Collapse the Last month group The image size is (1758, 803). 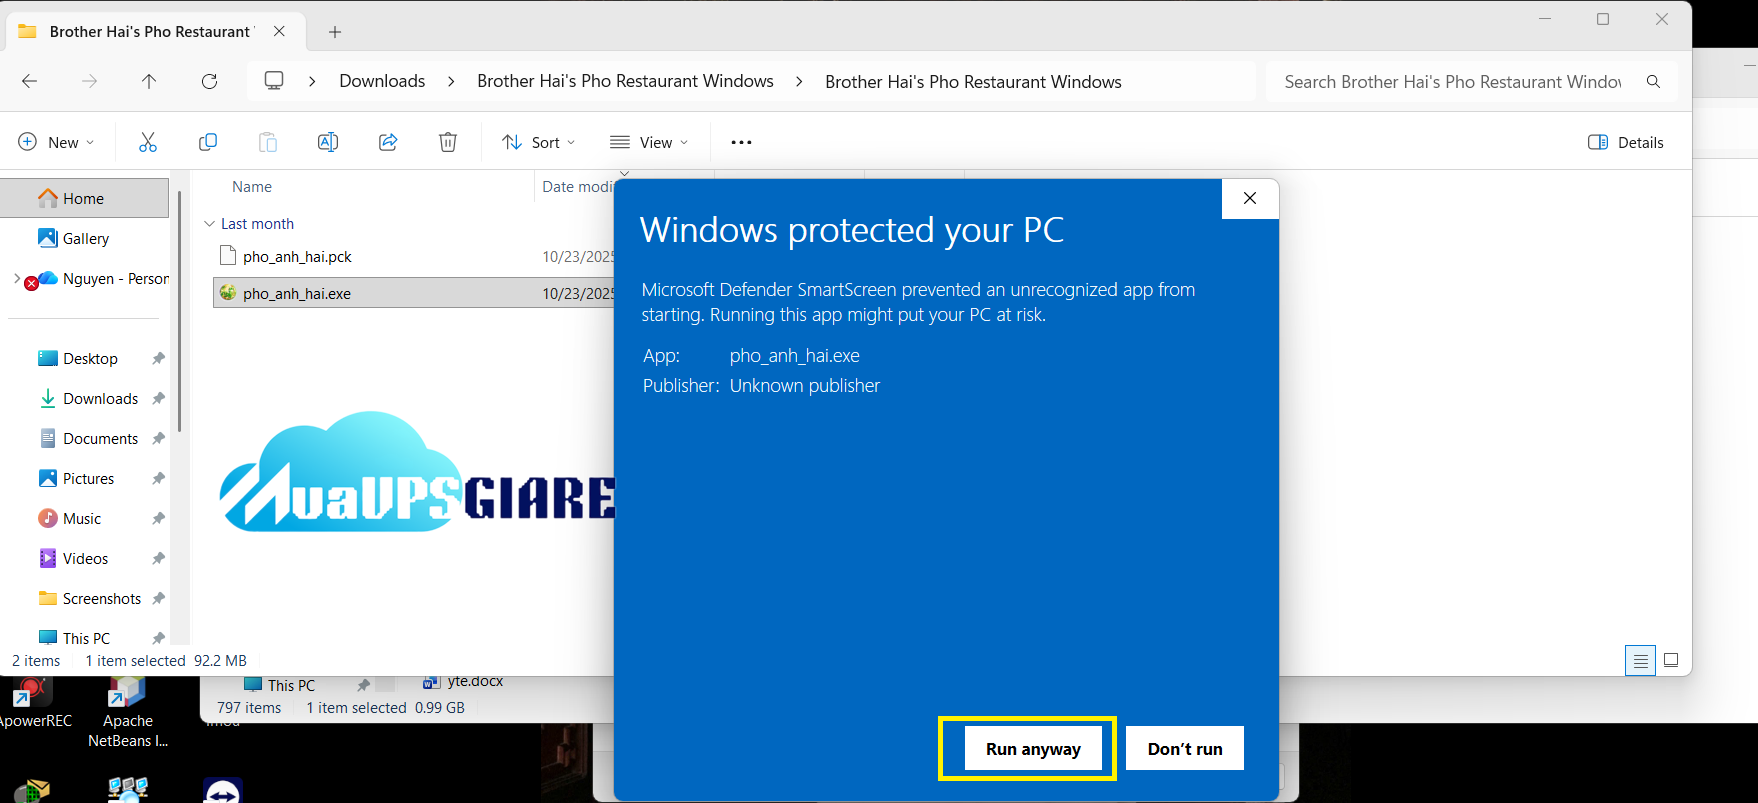coord(210,224)
